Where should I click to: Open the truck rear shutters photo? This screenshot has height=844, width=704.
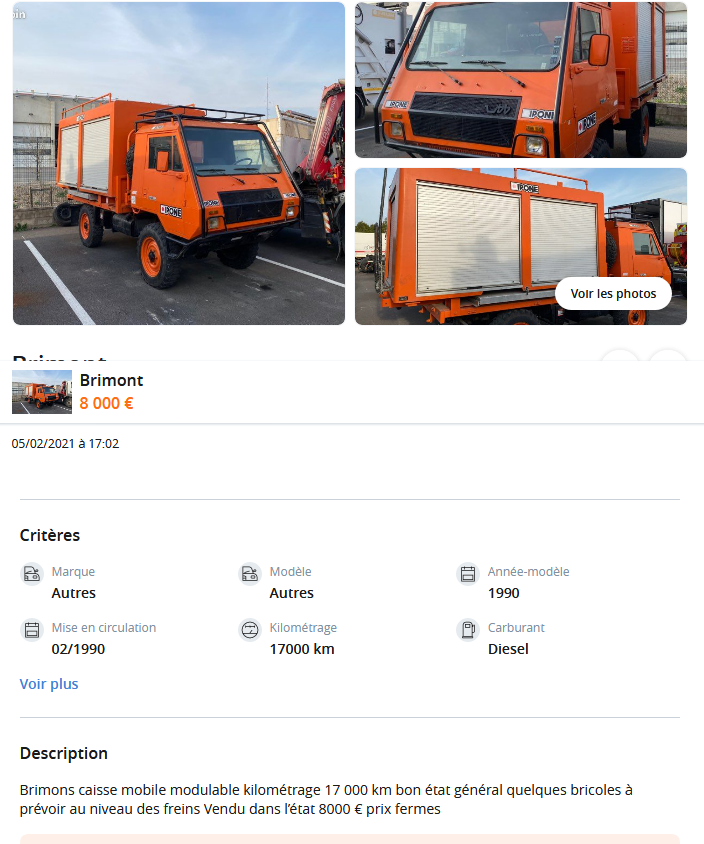(520, 247)
